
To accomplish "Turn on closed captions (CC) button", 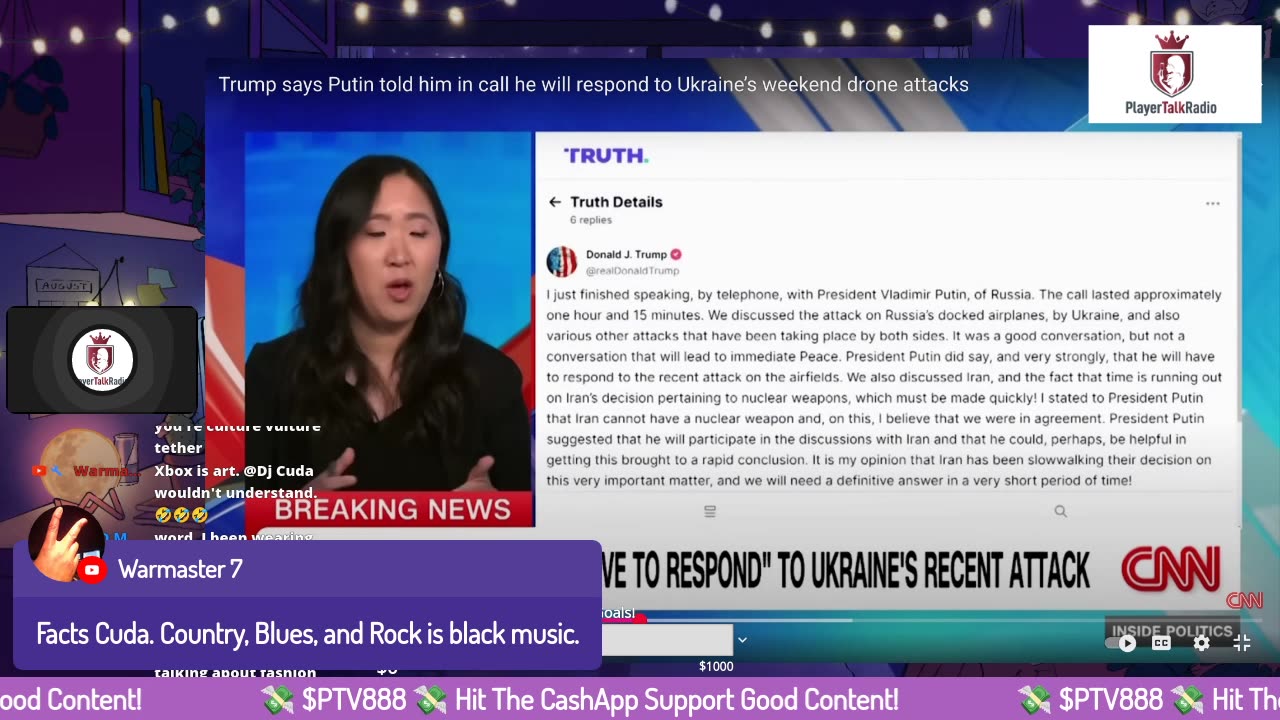I will 1161,643.
